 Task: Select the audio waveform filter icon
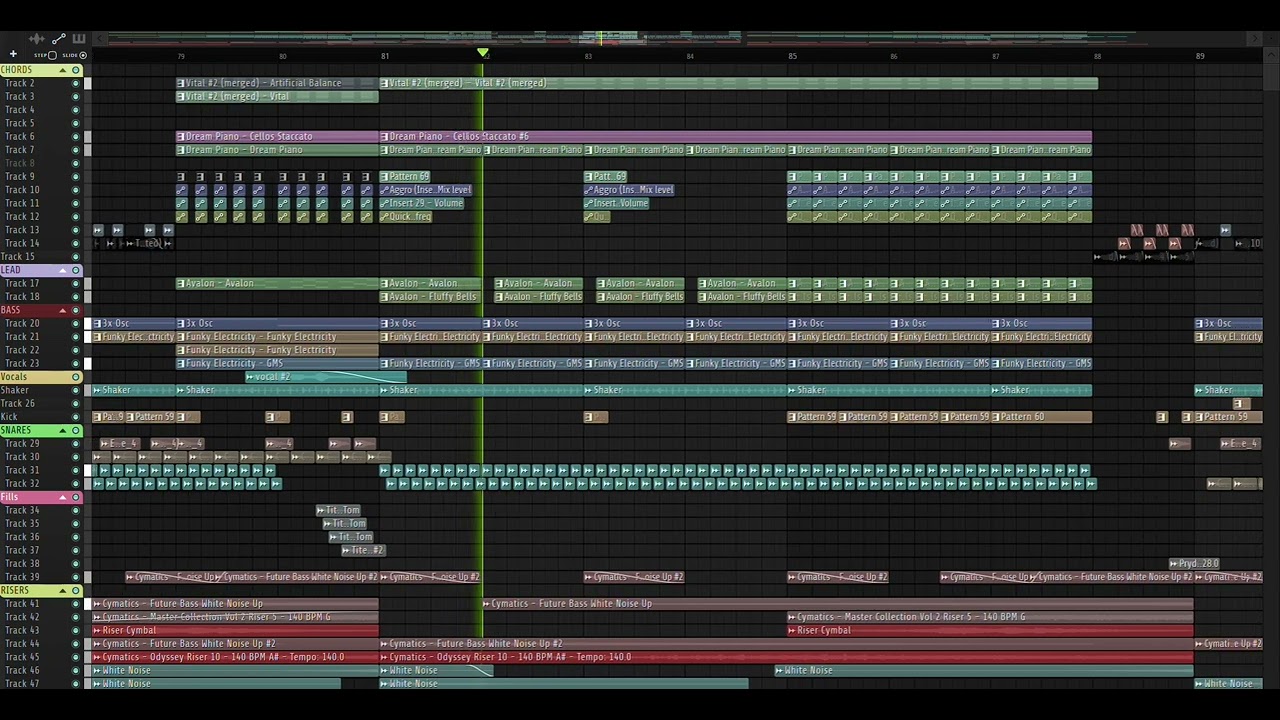click(x=37, y=39)
